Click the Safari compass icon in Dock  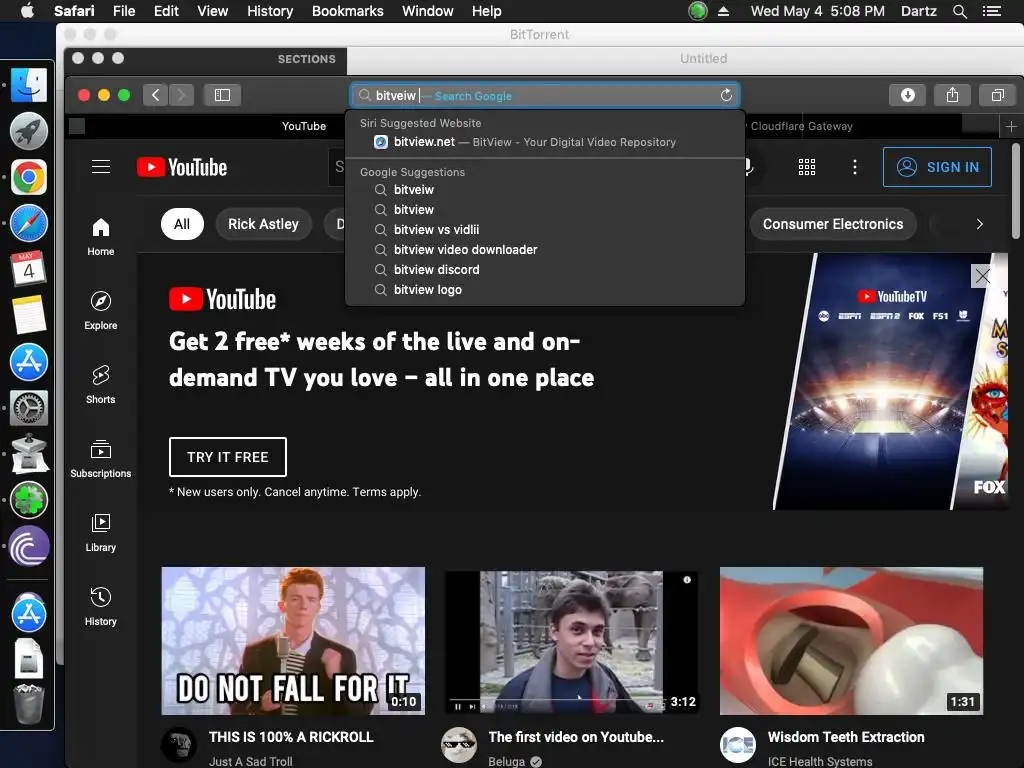coord(29,223)
